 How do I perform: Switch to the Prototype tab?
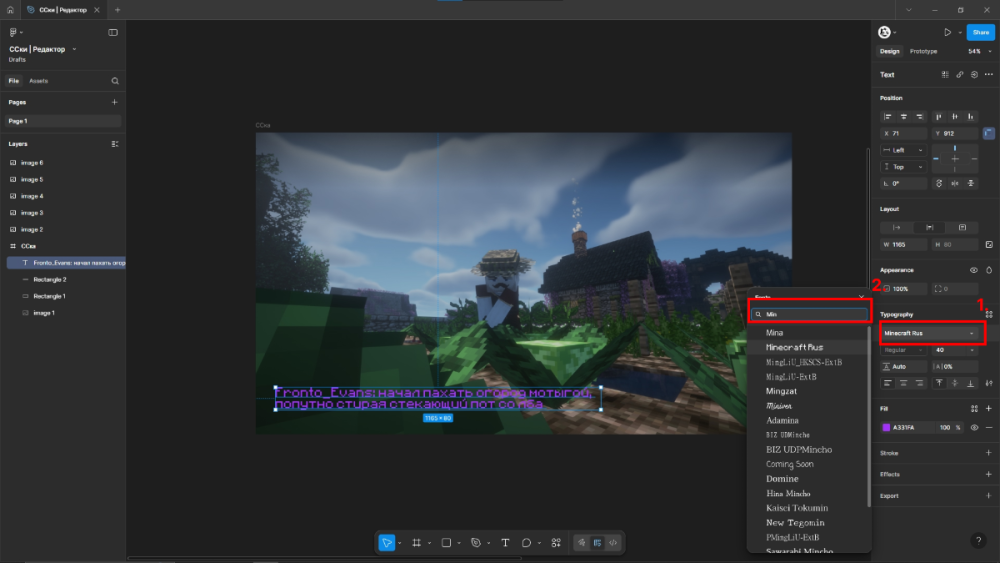[923, 51]
